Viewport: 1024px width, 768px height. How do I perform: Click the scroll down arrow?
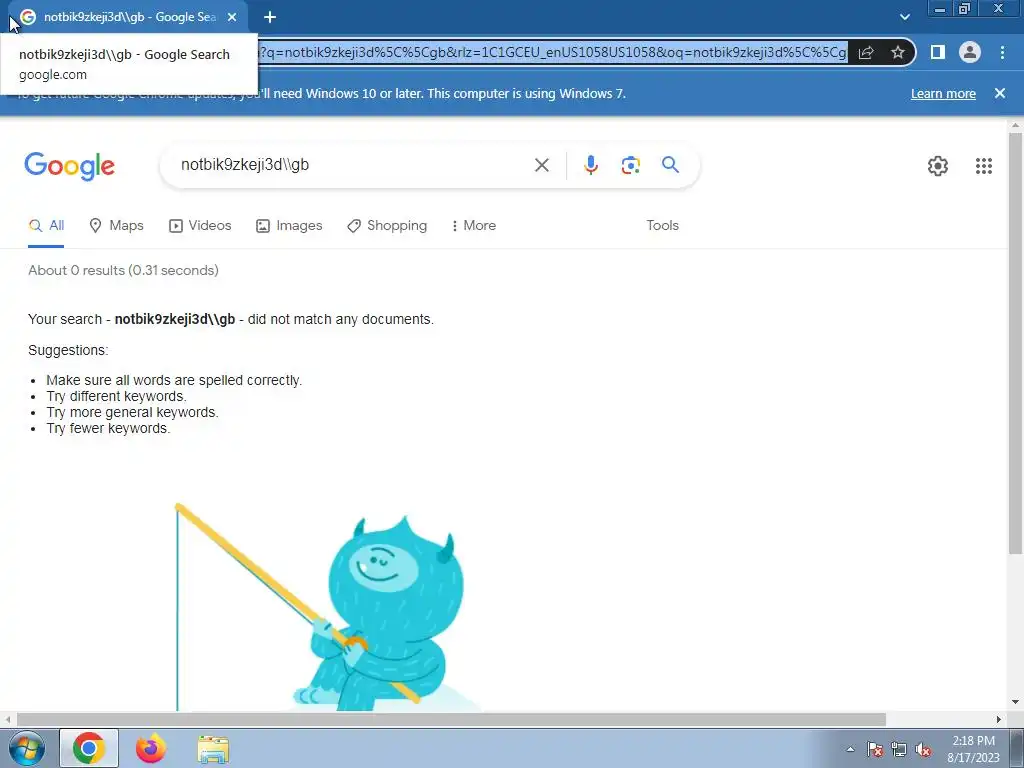(x=1015, y=702)
